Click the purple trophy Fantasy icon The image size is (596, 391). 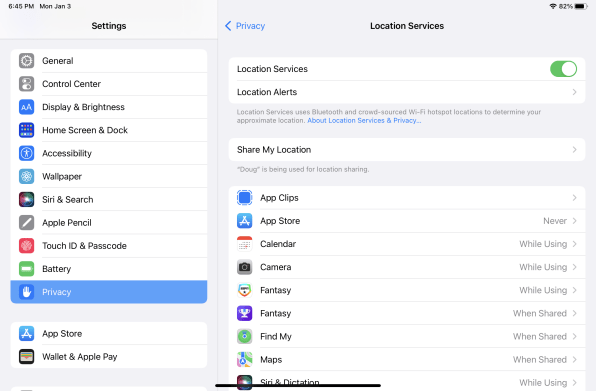pyautogui.click(x=244, y=313)
